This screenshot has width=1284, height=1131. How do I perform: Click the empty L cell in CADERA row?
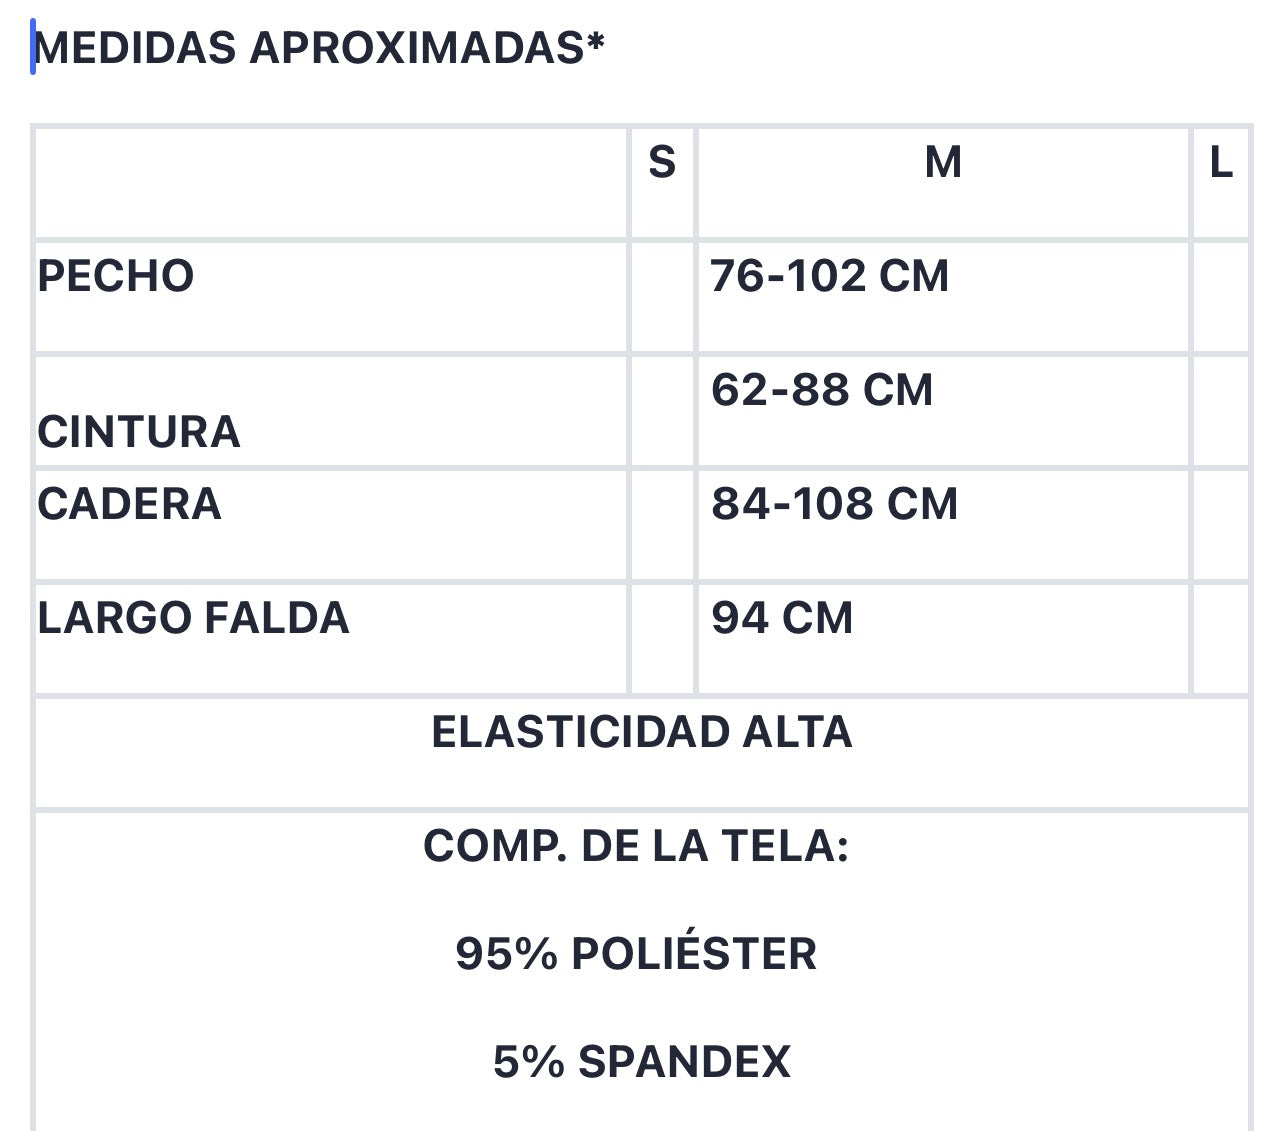pyautogui.click(x=1221, y=525)
